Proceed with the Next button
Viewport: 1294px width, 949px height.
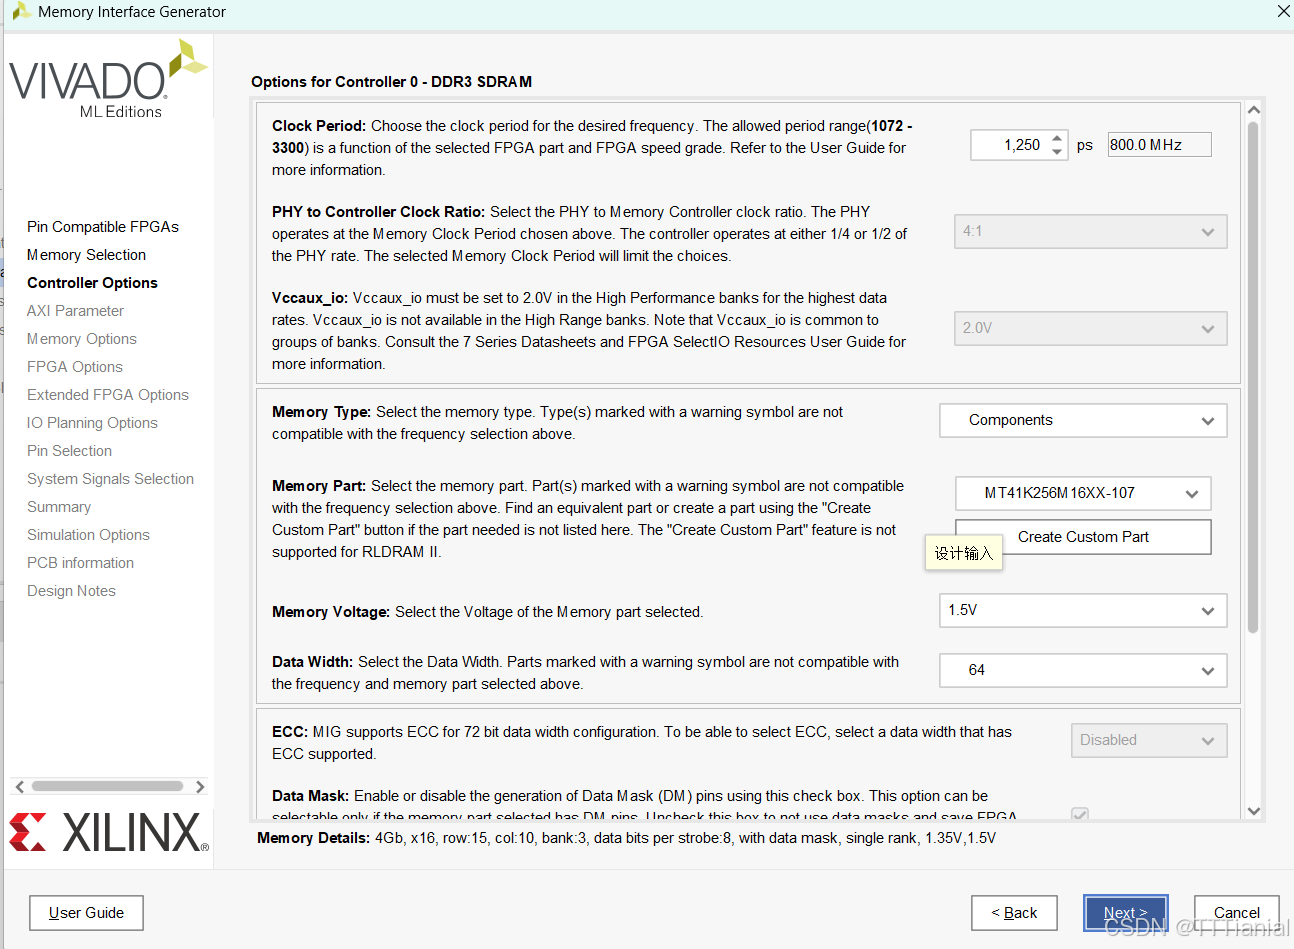[x=1126, y=913]
